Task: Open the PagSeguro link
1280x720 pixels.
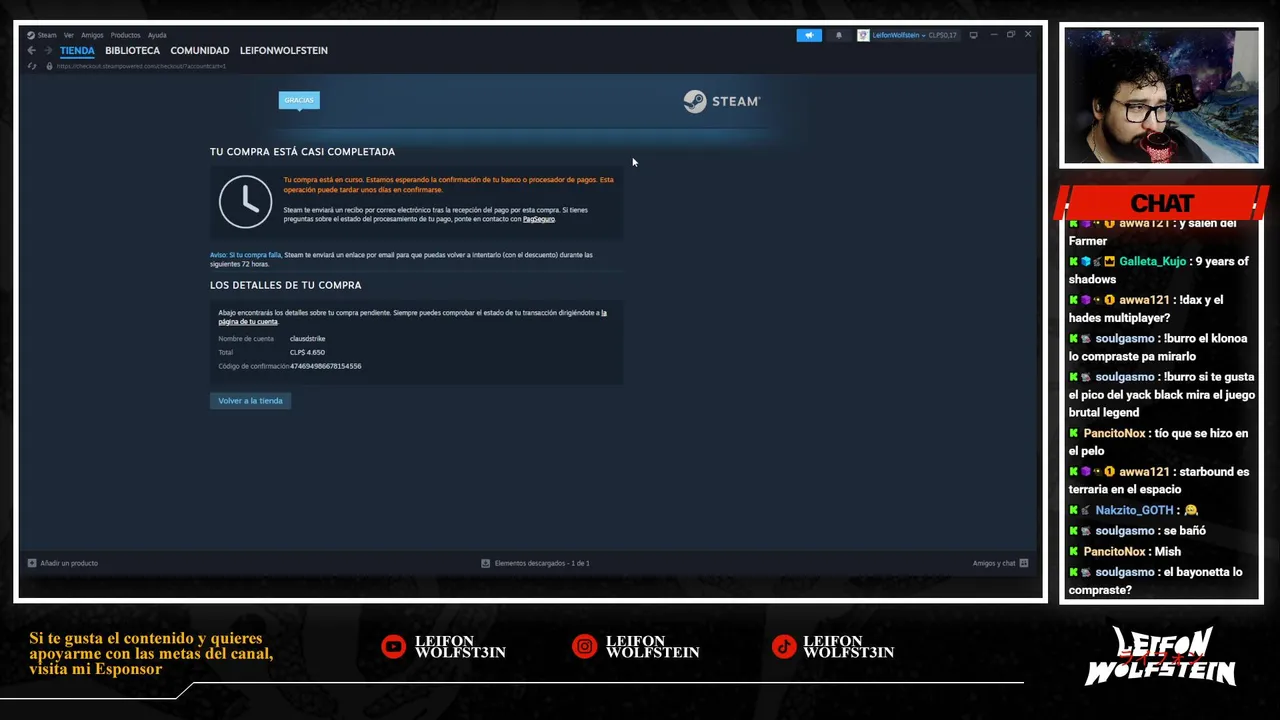Action: tap(539, 219)
